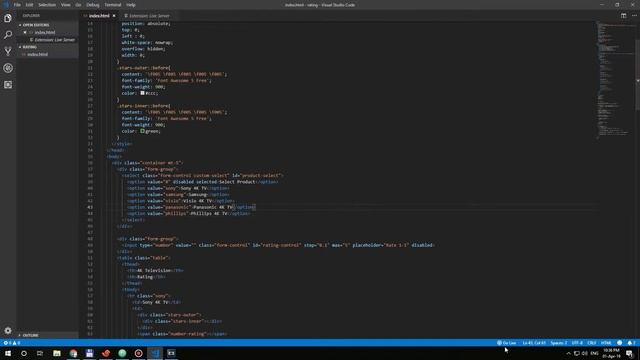640x360 pixels.
Task: Show hidden system tray icons
Action: point(569,353)
